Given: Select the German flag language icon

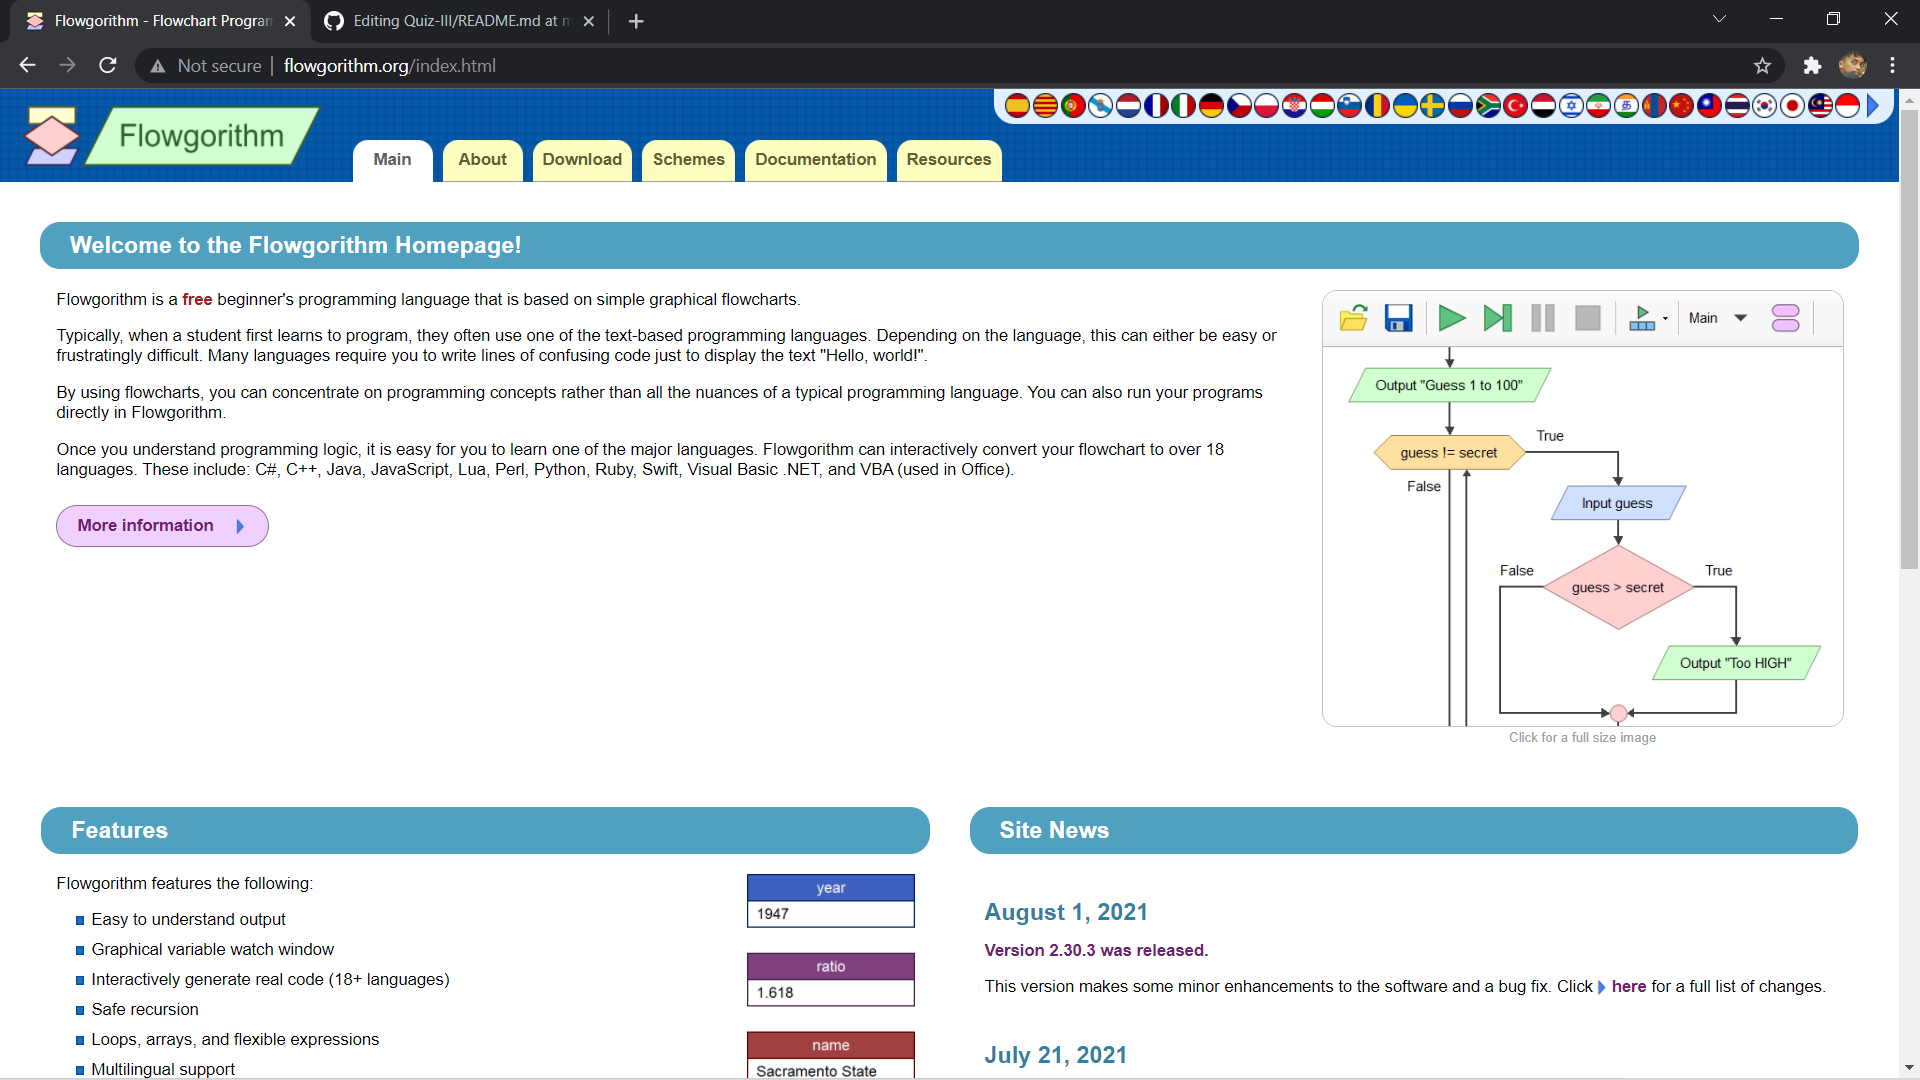Looking at the screenshot, I should pyautogui.click(x=1211, y=106).
